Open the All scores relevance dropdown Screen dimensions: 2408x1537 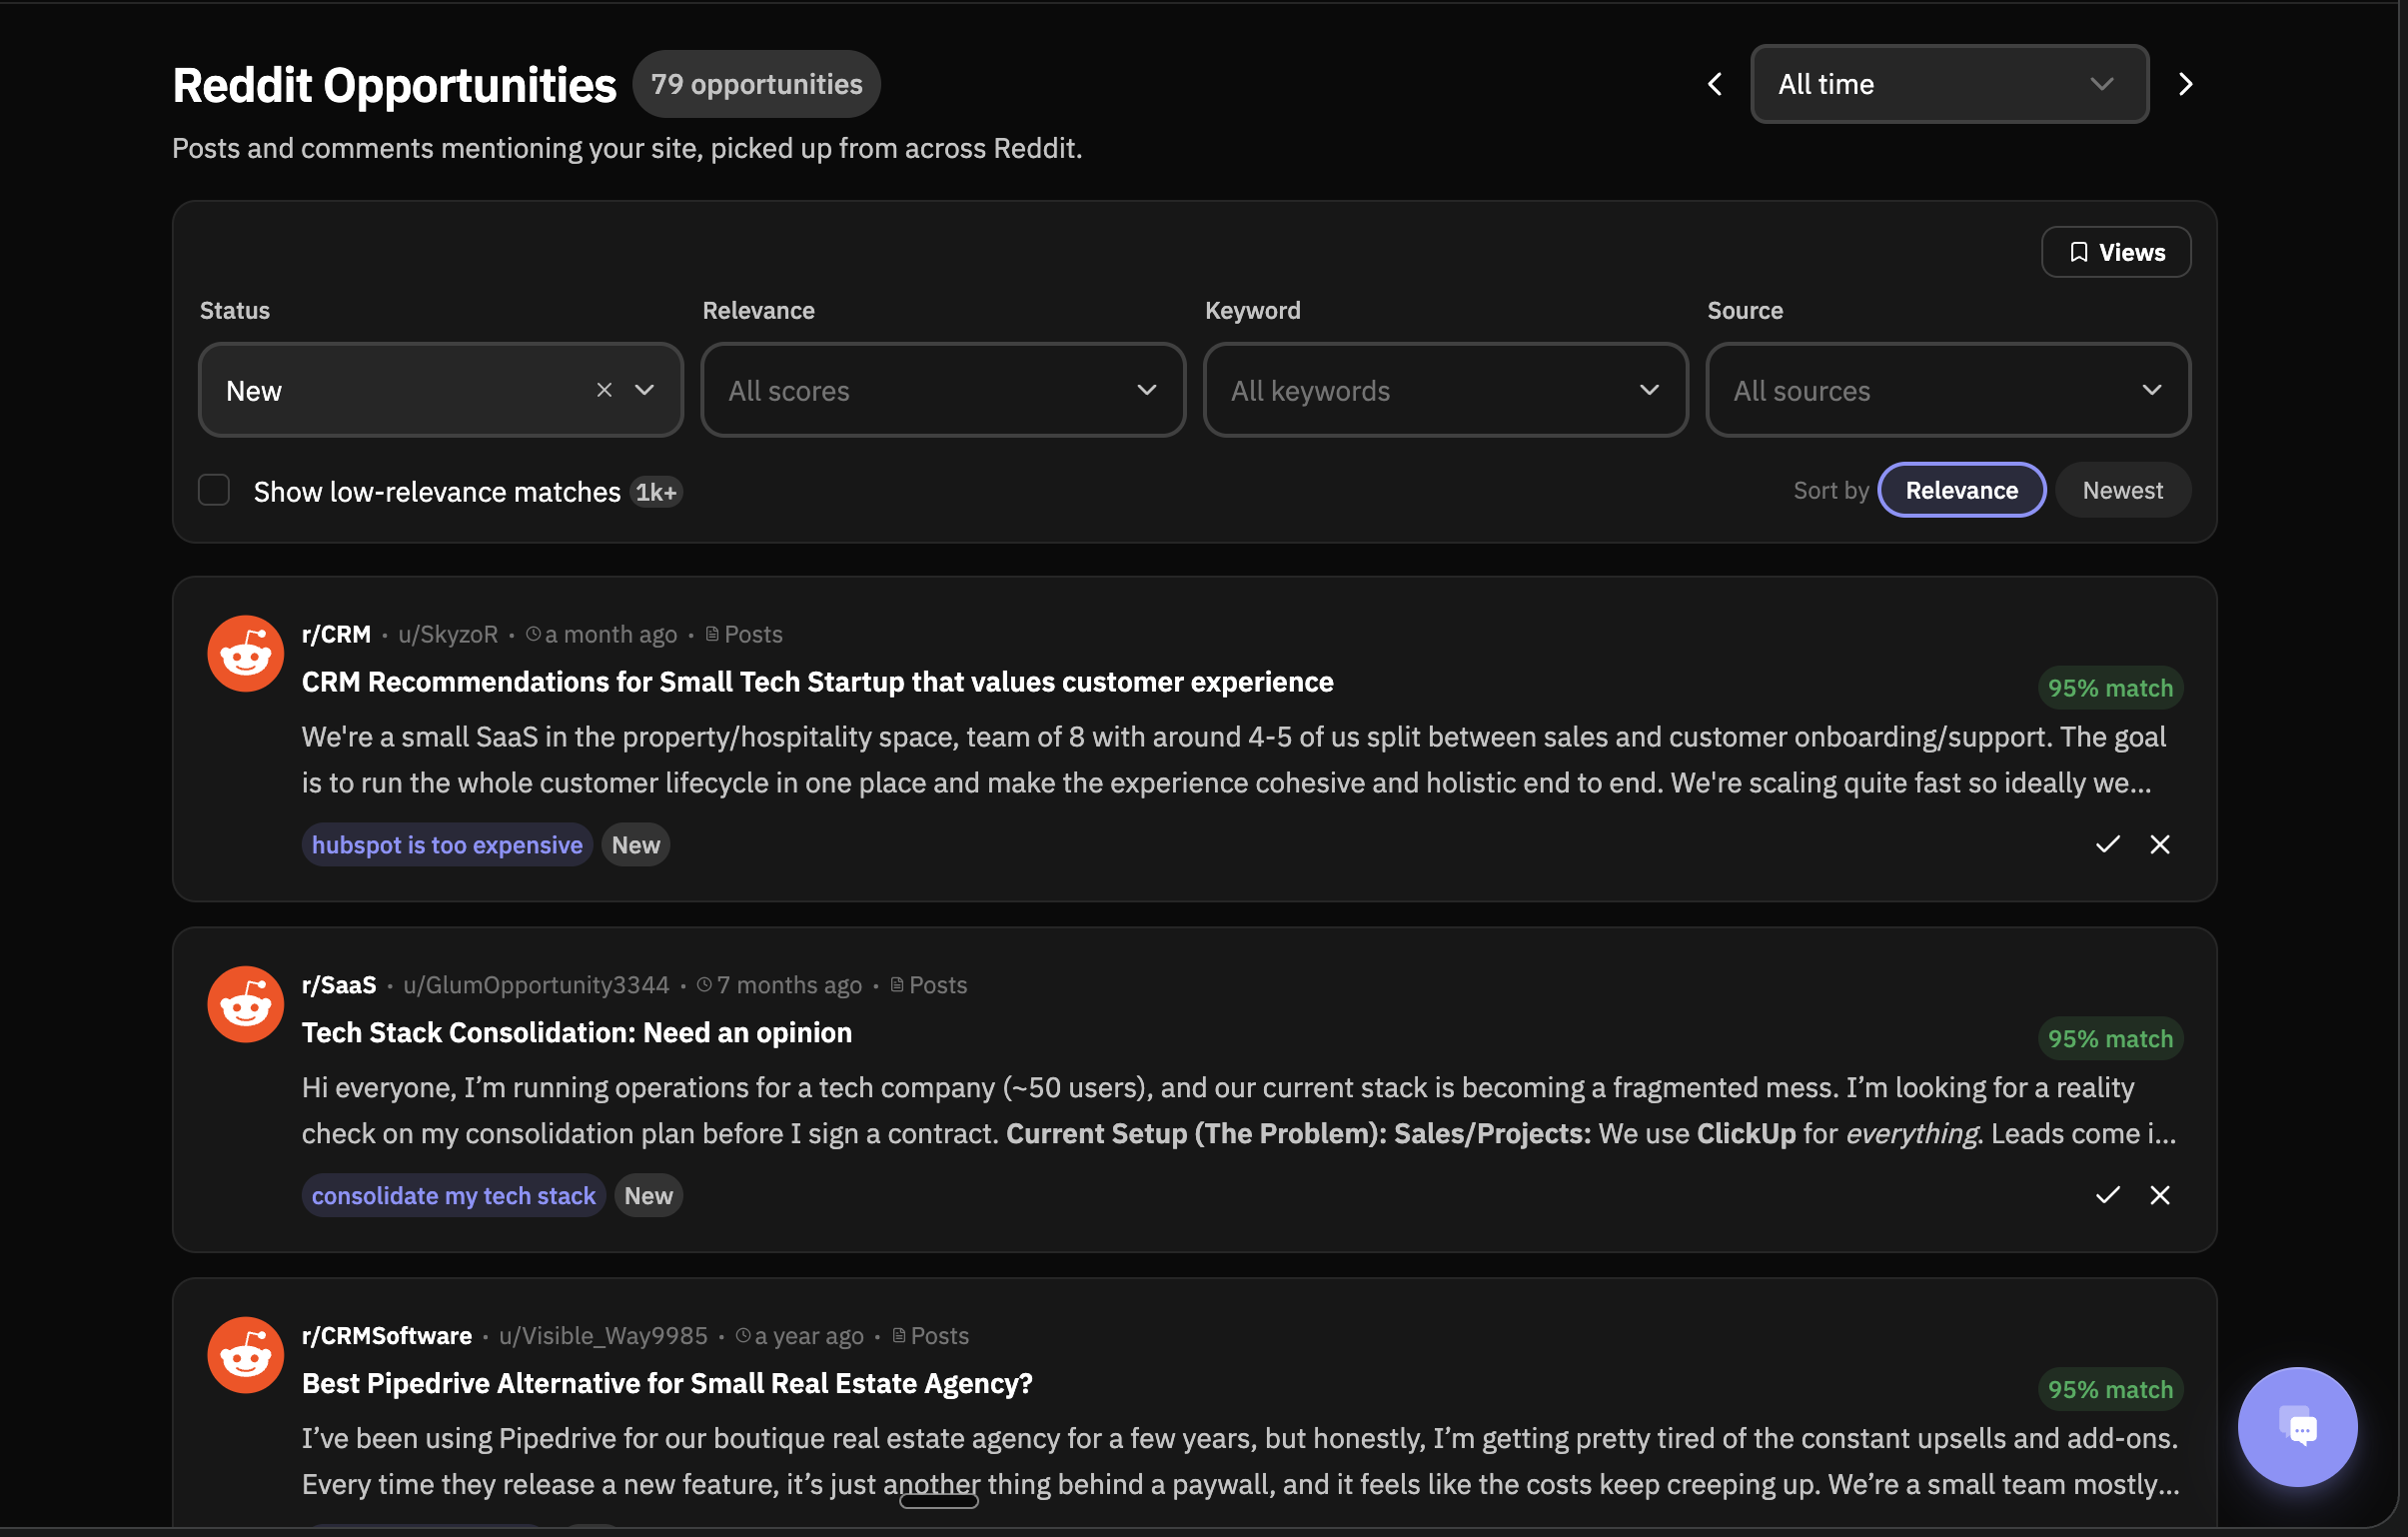943,390
